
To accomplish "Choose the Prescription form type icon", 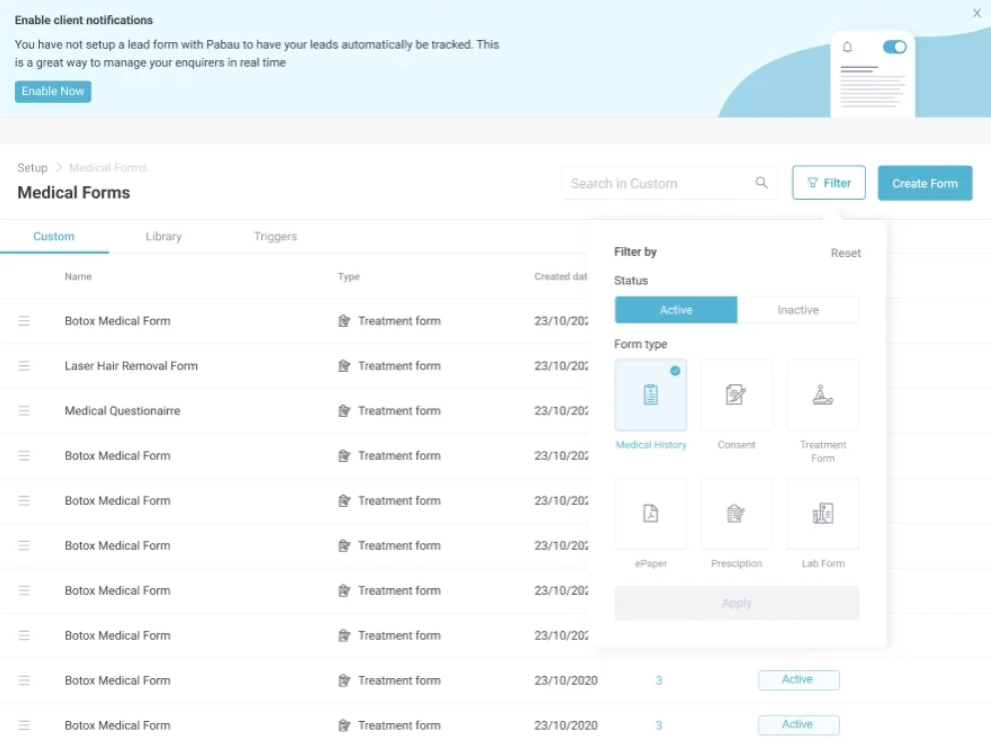I will click(736, 513).
